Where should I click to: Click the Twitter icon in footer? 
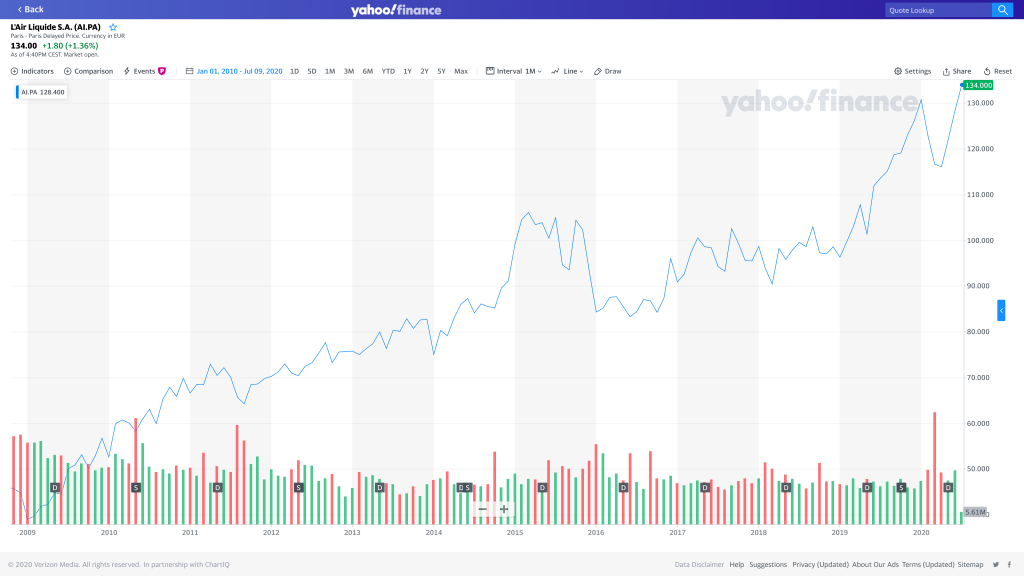pyautogui.click(x=996, y=564)
